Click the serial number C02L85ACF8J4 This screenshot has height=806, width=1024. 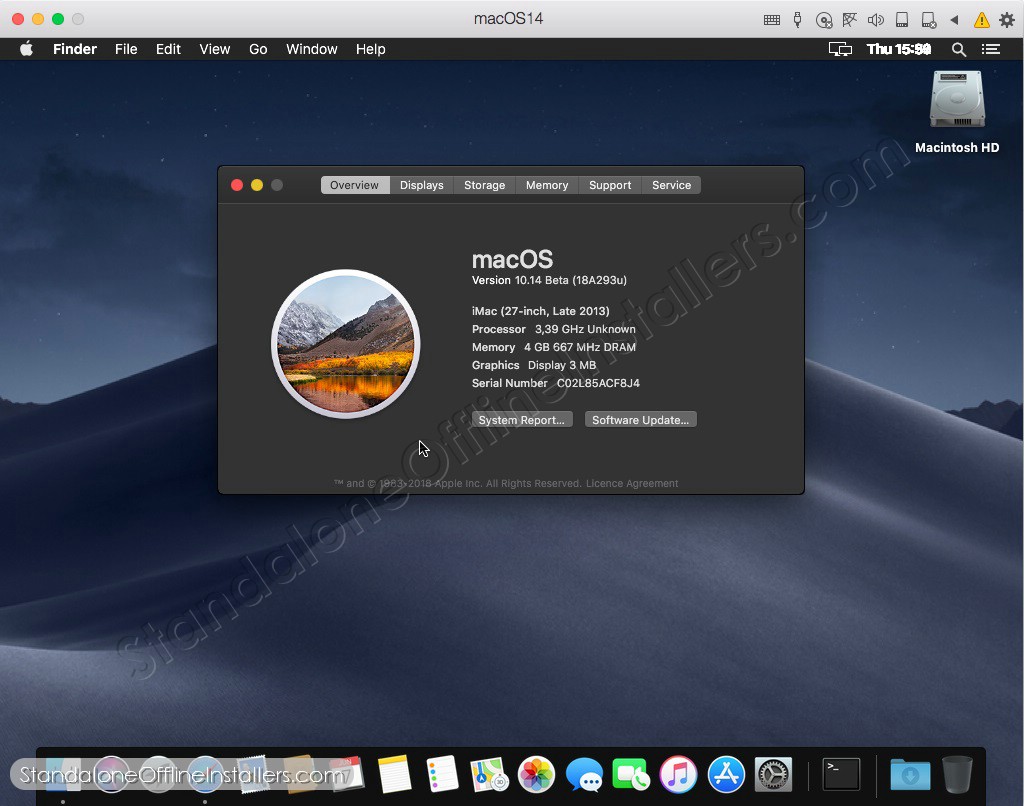(598, 383)
